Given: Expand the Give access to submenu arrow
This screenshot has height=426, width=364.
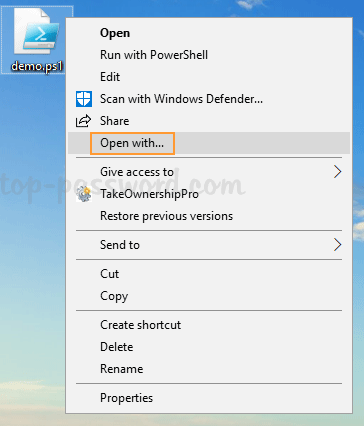Looking at the screenshot, I should click(337, 172).
